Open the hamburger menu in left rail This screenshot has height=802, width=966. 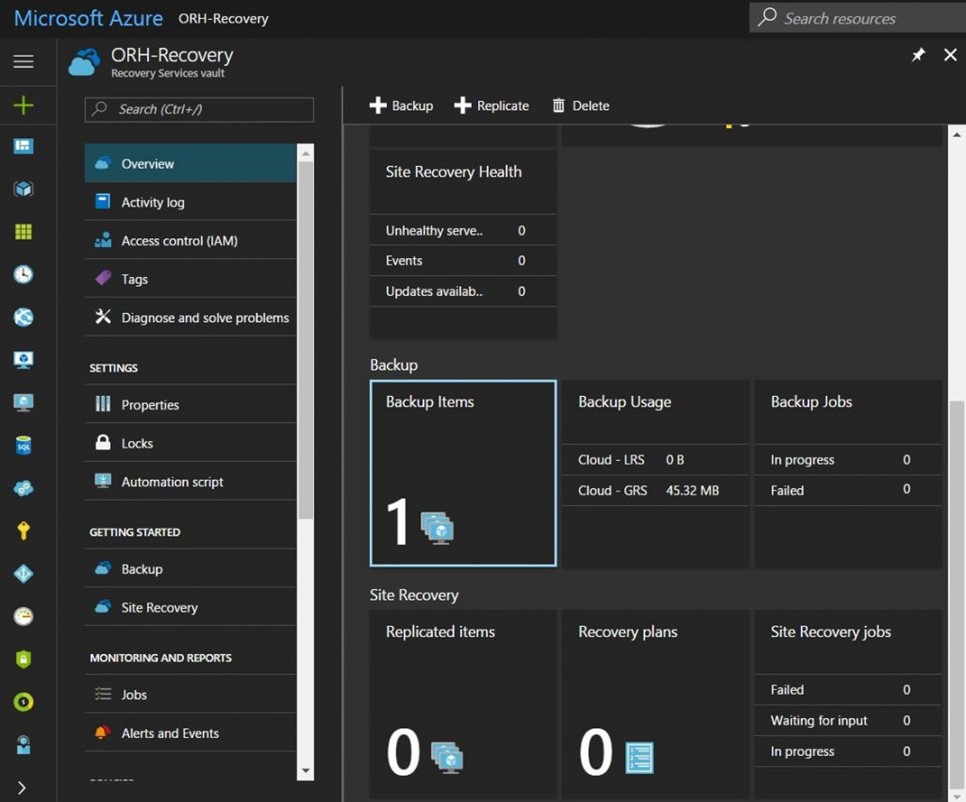point(23,62)
